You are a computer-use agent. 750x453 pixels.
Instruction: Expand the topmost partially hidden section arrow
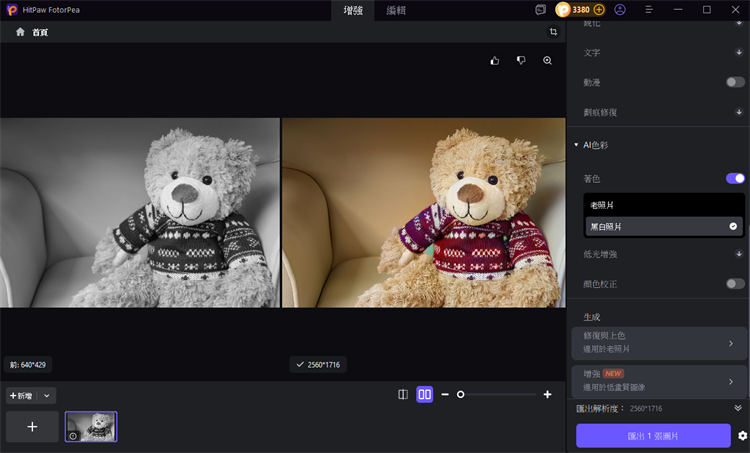tap(739, 23)
